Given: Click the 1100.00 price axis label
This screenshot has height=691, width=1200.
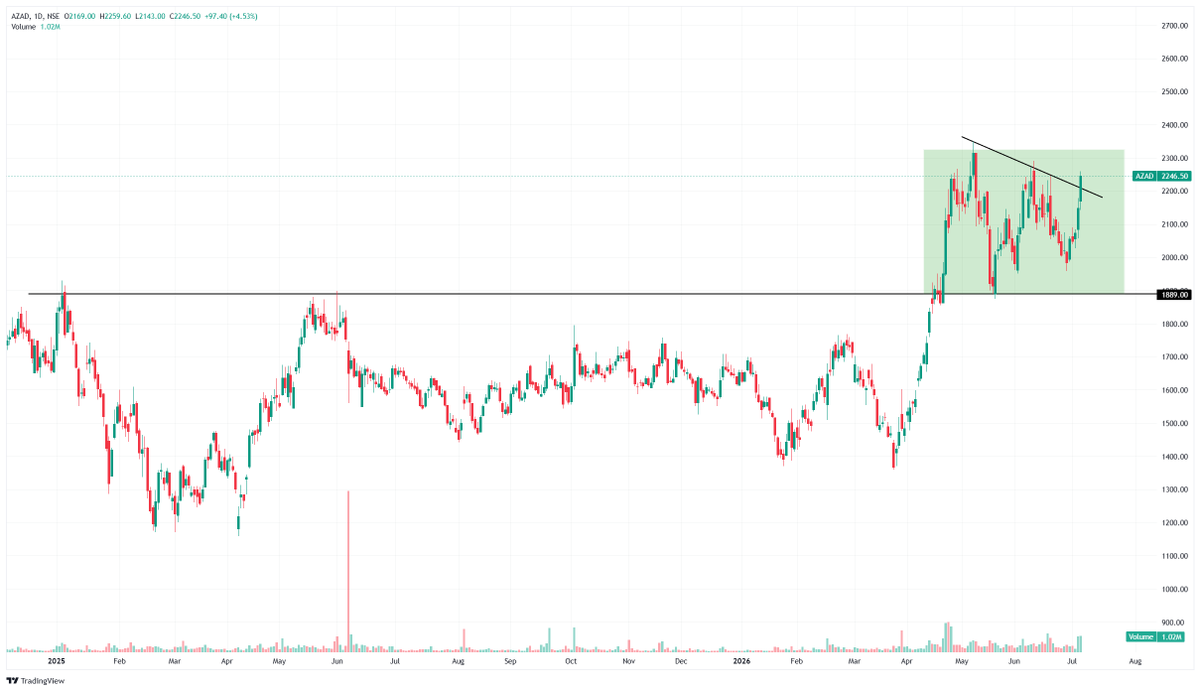Looking at the screenshot, I should (1174, 556).
